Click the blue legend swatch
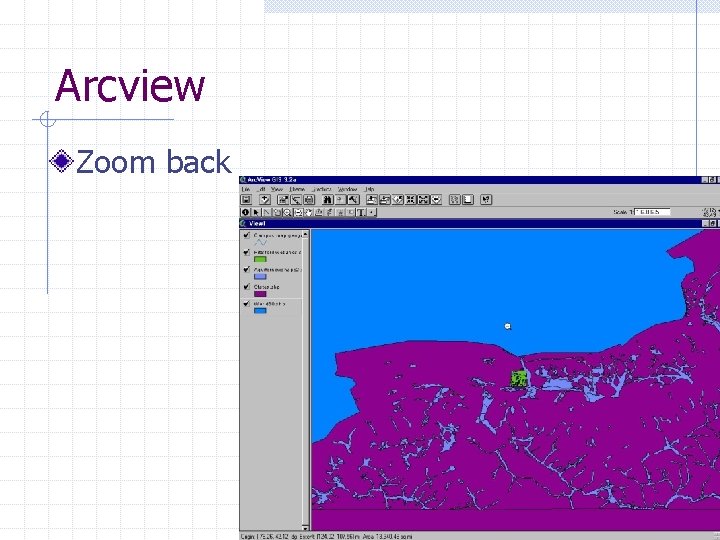The width and height of the screenshot is (720, 540). [x=260, y=311]
